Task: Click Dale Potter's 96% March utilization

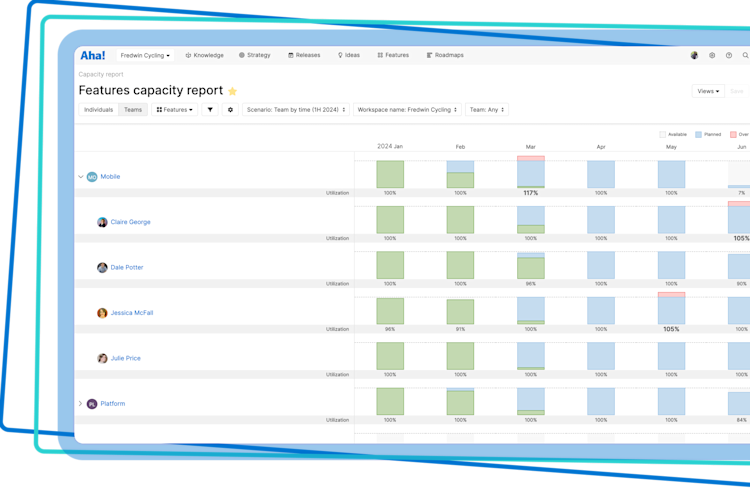Action: click(x=531, y=284)
